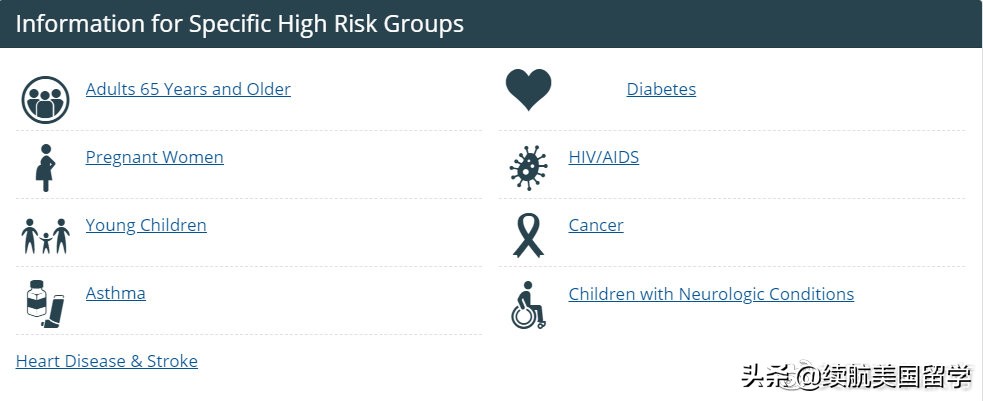Click the wheelchair icon
This screenshot has width=983, height=401.
coord(528,304)
